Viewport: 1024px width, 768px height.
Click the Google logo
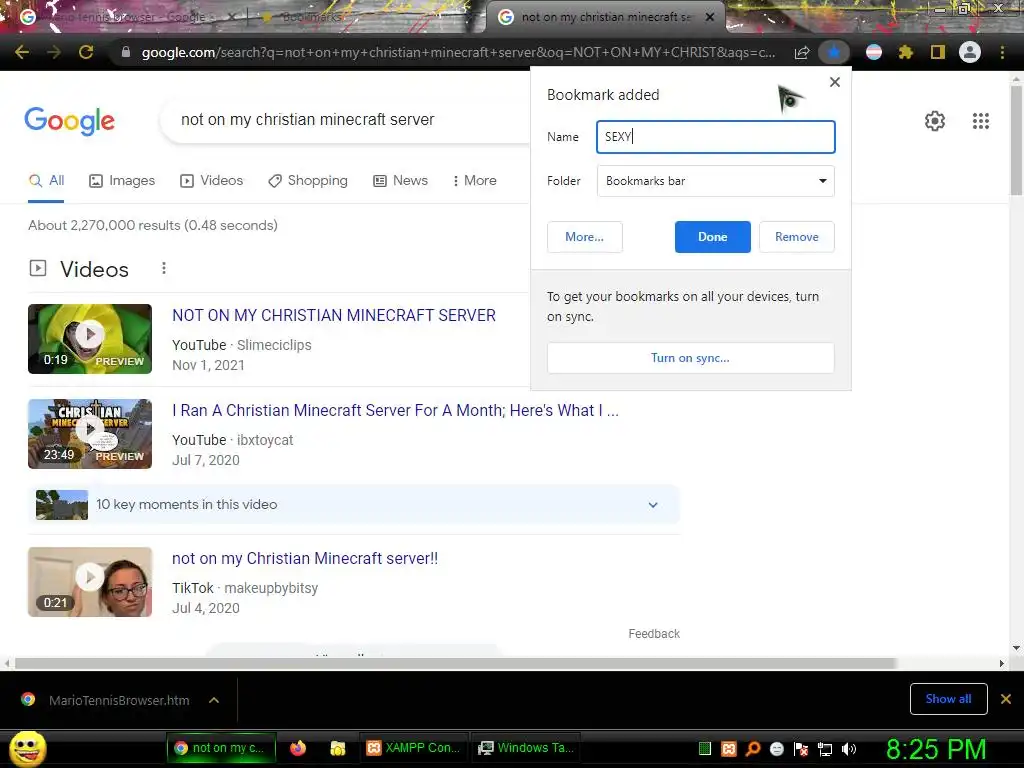[x=70, y=121]
